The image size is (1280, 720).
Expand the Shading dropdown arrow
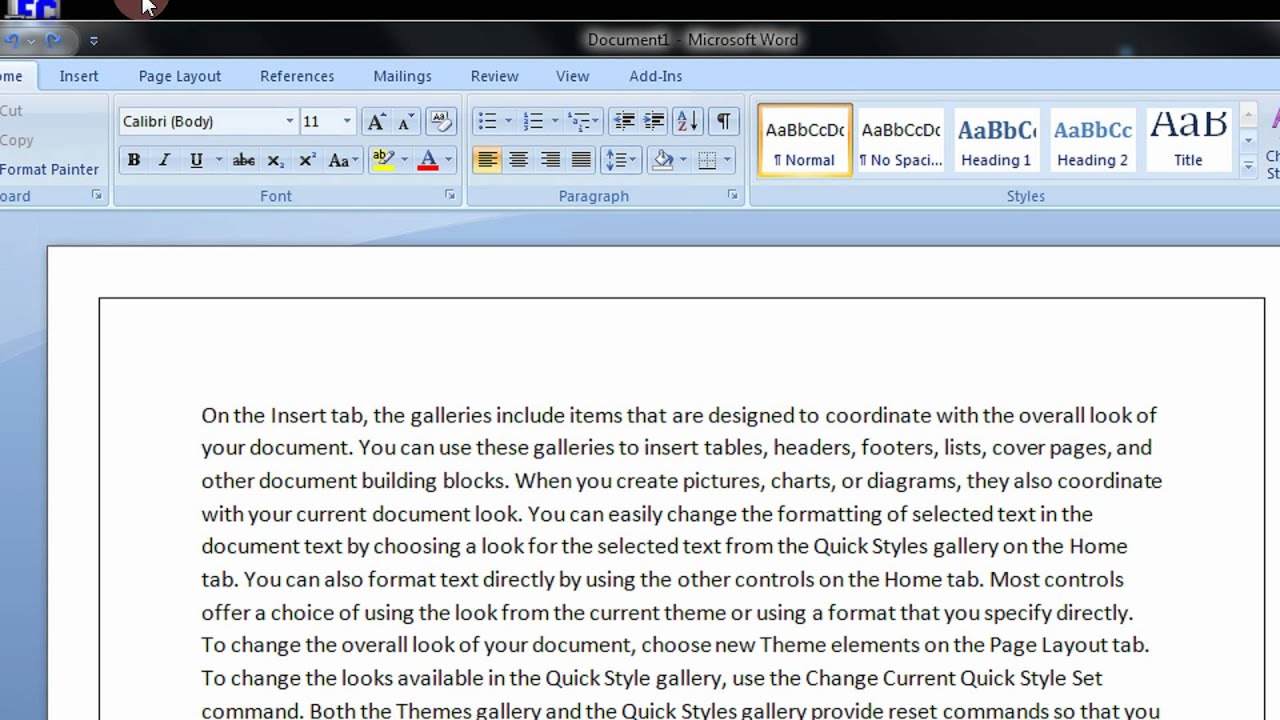(683, 160)
